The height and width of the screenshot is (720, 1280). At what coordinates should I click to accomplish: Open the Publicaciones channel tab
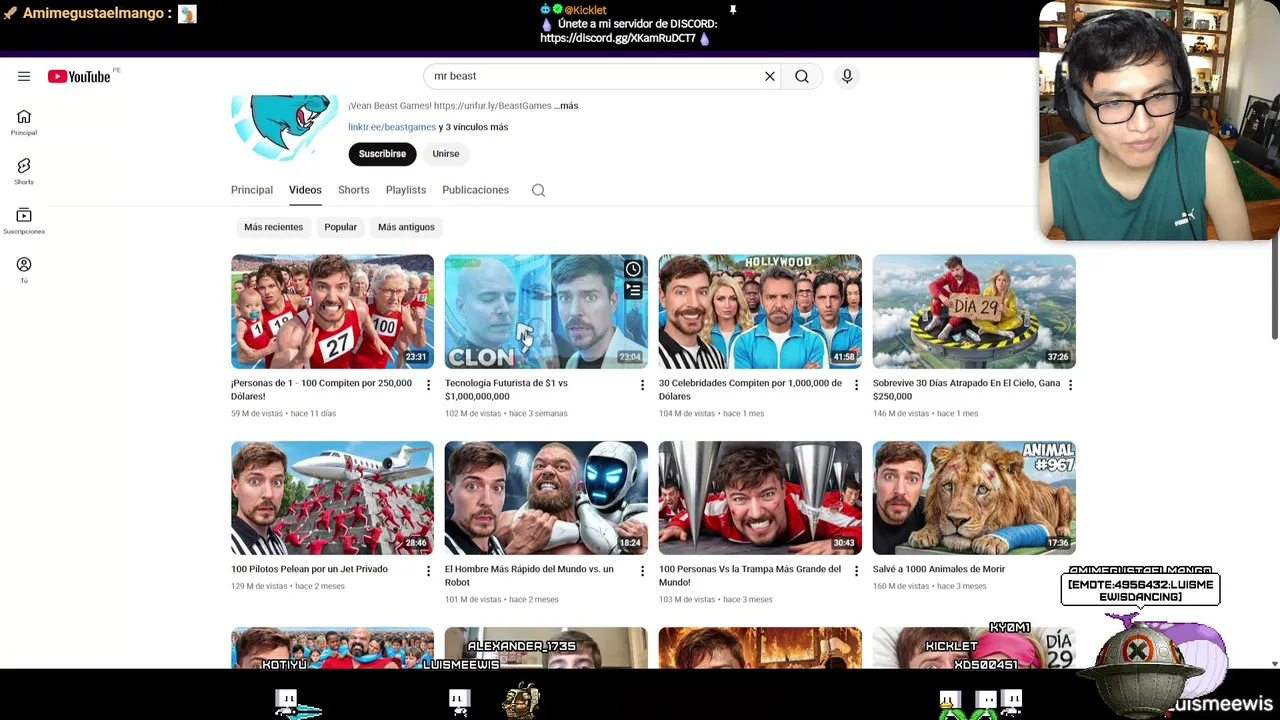tap(475, 190)
